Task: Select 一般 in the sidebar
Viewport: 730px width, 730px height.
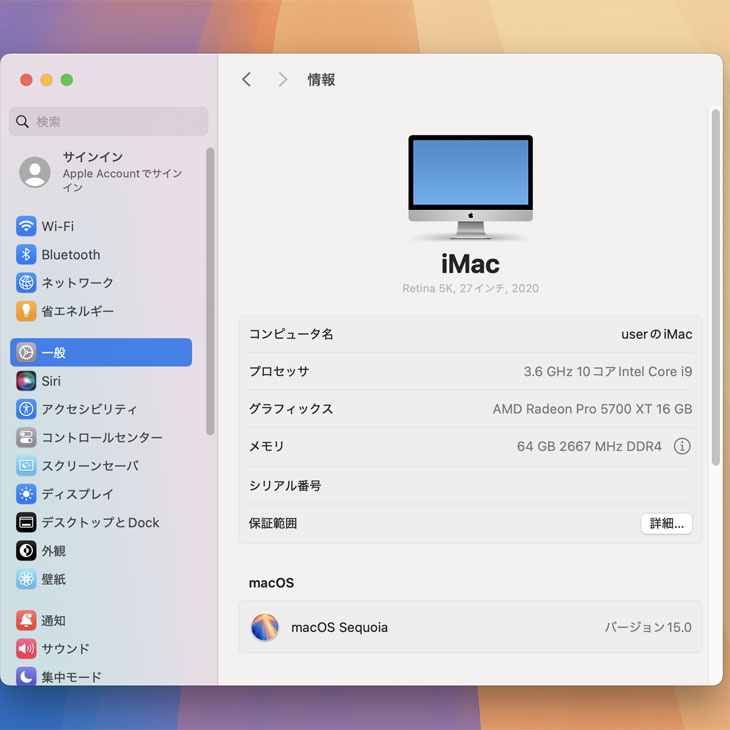Action: (100, 352)
